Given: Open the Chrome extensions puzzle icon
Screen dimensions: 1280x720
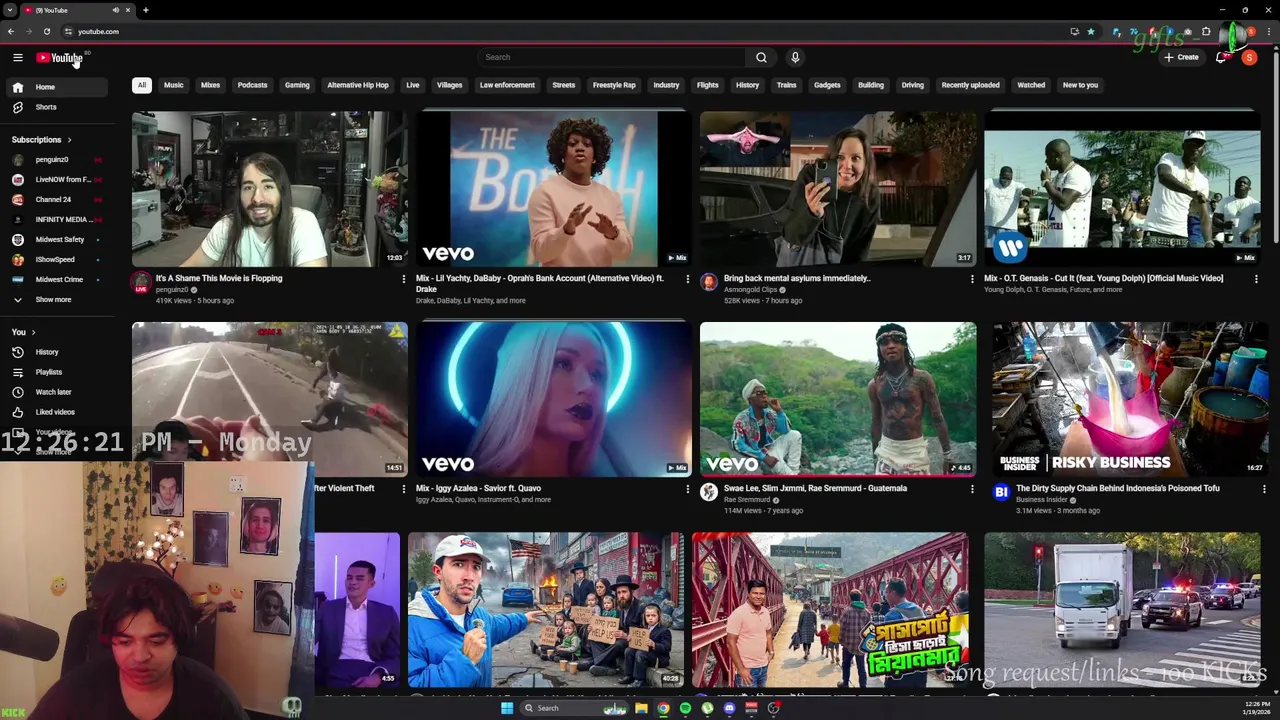Looking at the screenshot, I should (1206, 31).
